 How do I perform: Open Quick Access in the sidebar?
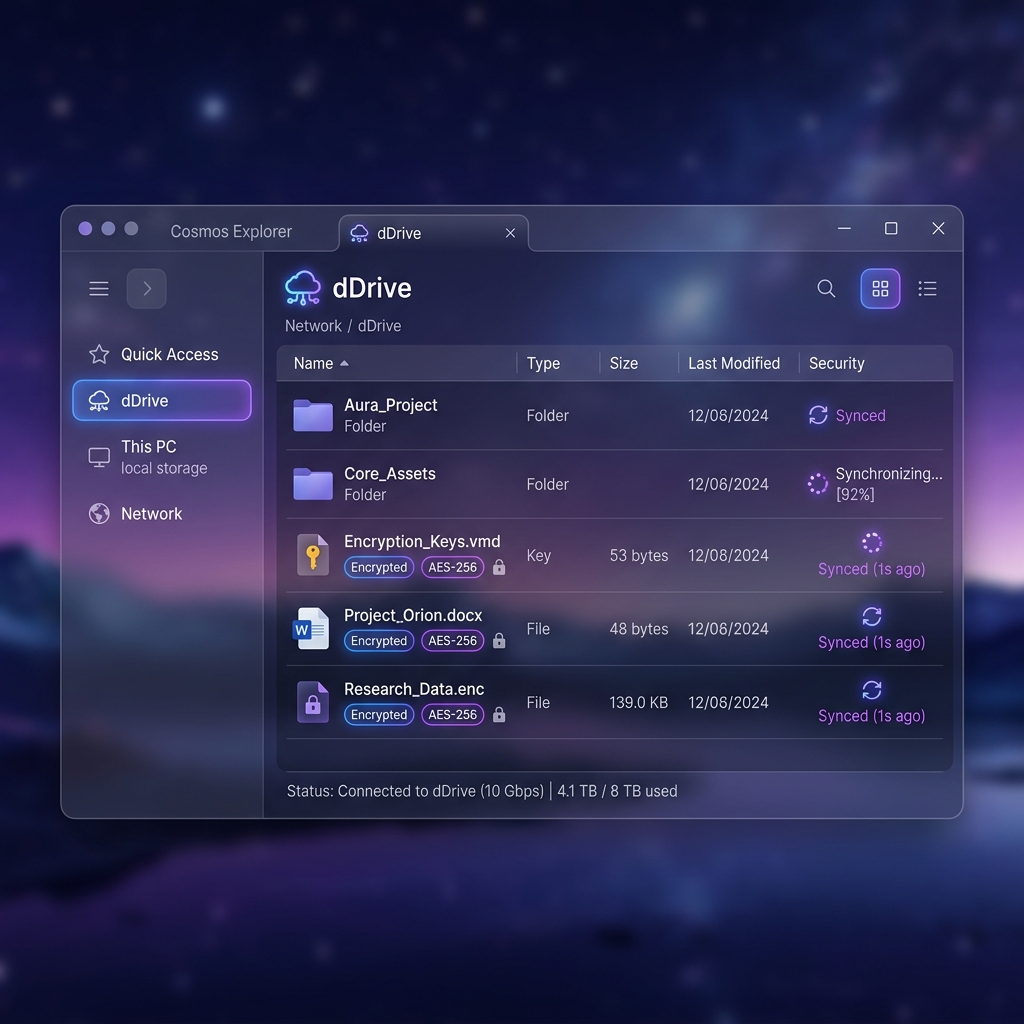click(168, 354)
